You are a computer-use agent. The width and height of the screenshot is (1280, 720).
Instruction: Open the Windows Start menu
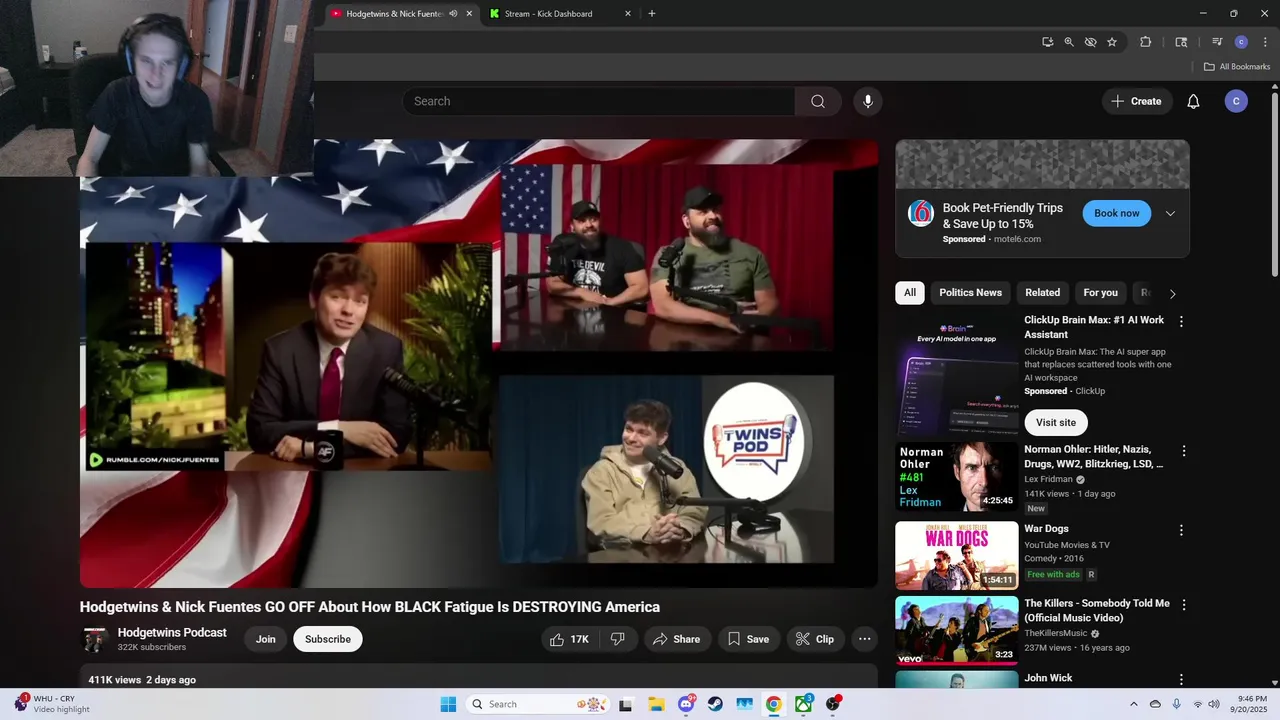(448, 704)
